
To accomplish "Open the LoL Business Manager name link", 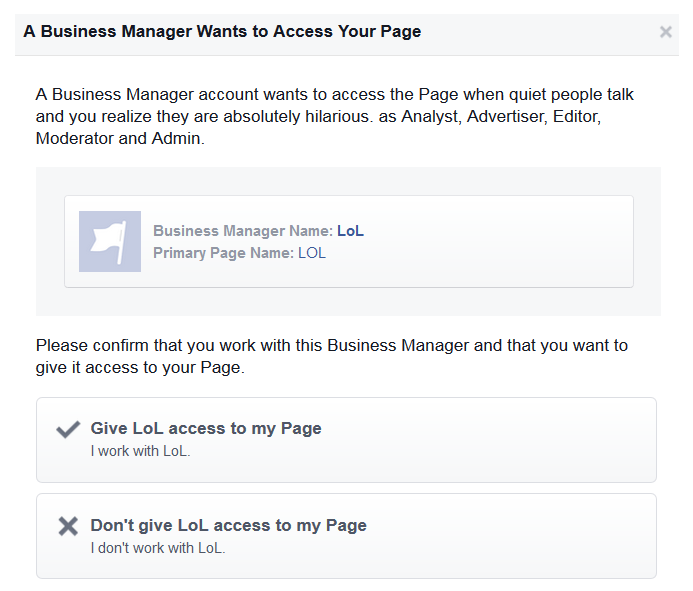I will click(350, 231).
